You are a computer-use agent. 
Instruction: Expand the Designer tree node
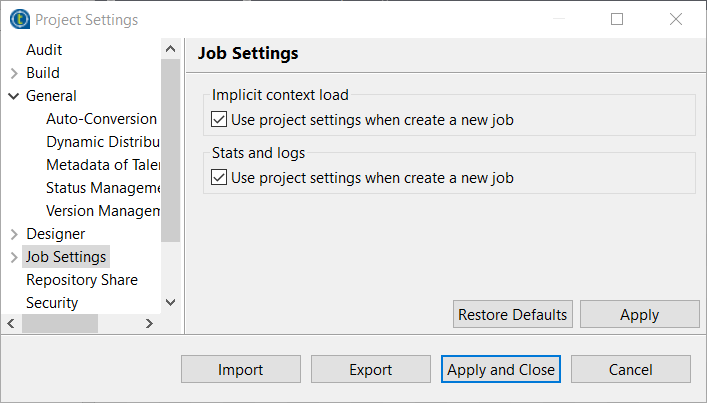14,234
